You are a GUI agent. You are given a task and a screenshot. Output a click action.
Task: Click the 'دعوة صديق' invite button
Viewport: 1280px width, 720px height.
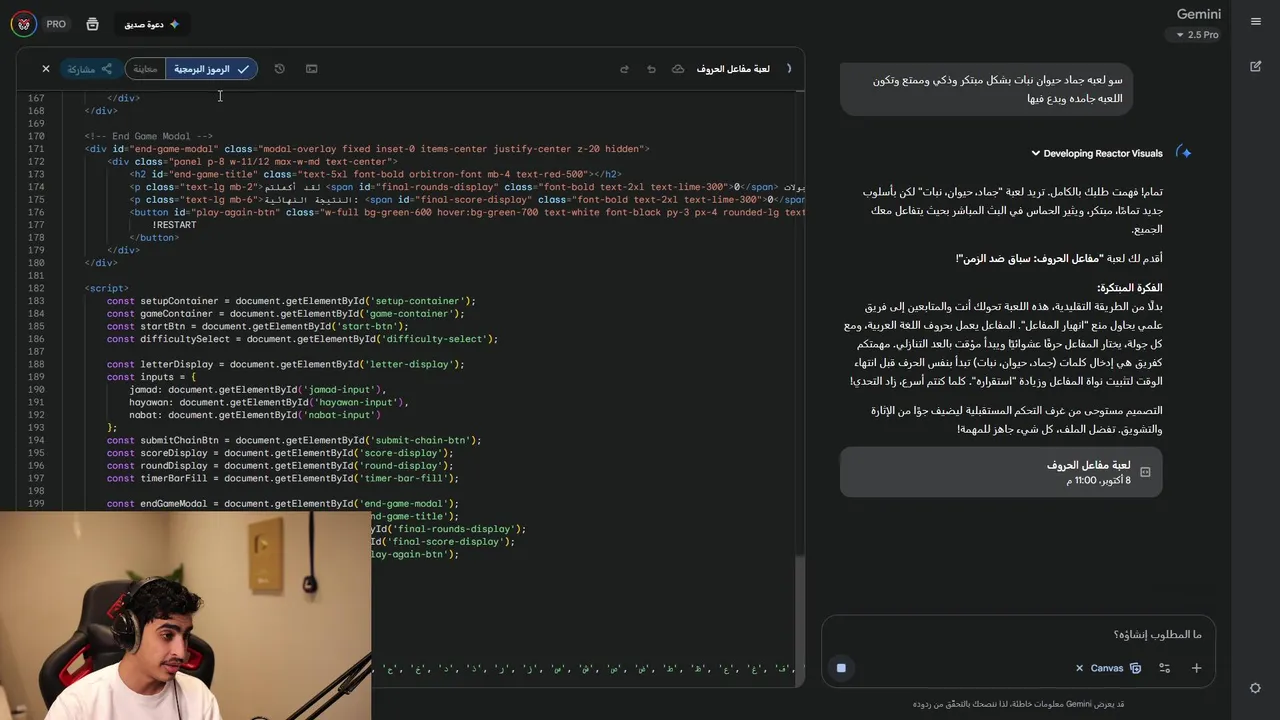point(152,24)
